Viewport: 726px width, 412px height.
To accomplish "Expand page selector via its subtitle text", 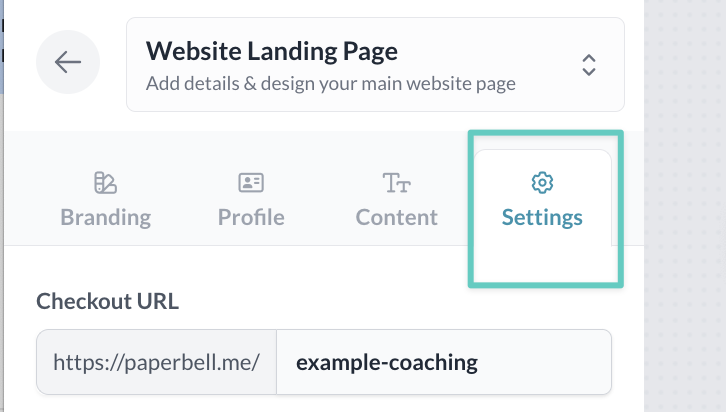I will [x=330, y=84].
